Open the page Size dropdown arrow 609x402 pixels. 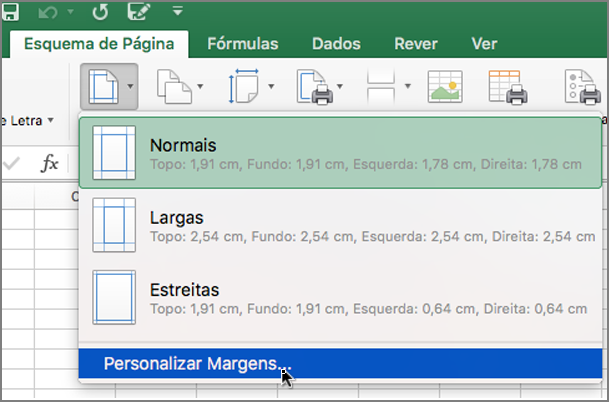click(271, 86)
